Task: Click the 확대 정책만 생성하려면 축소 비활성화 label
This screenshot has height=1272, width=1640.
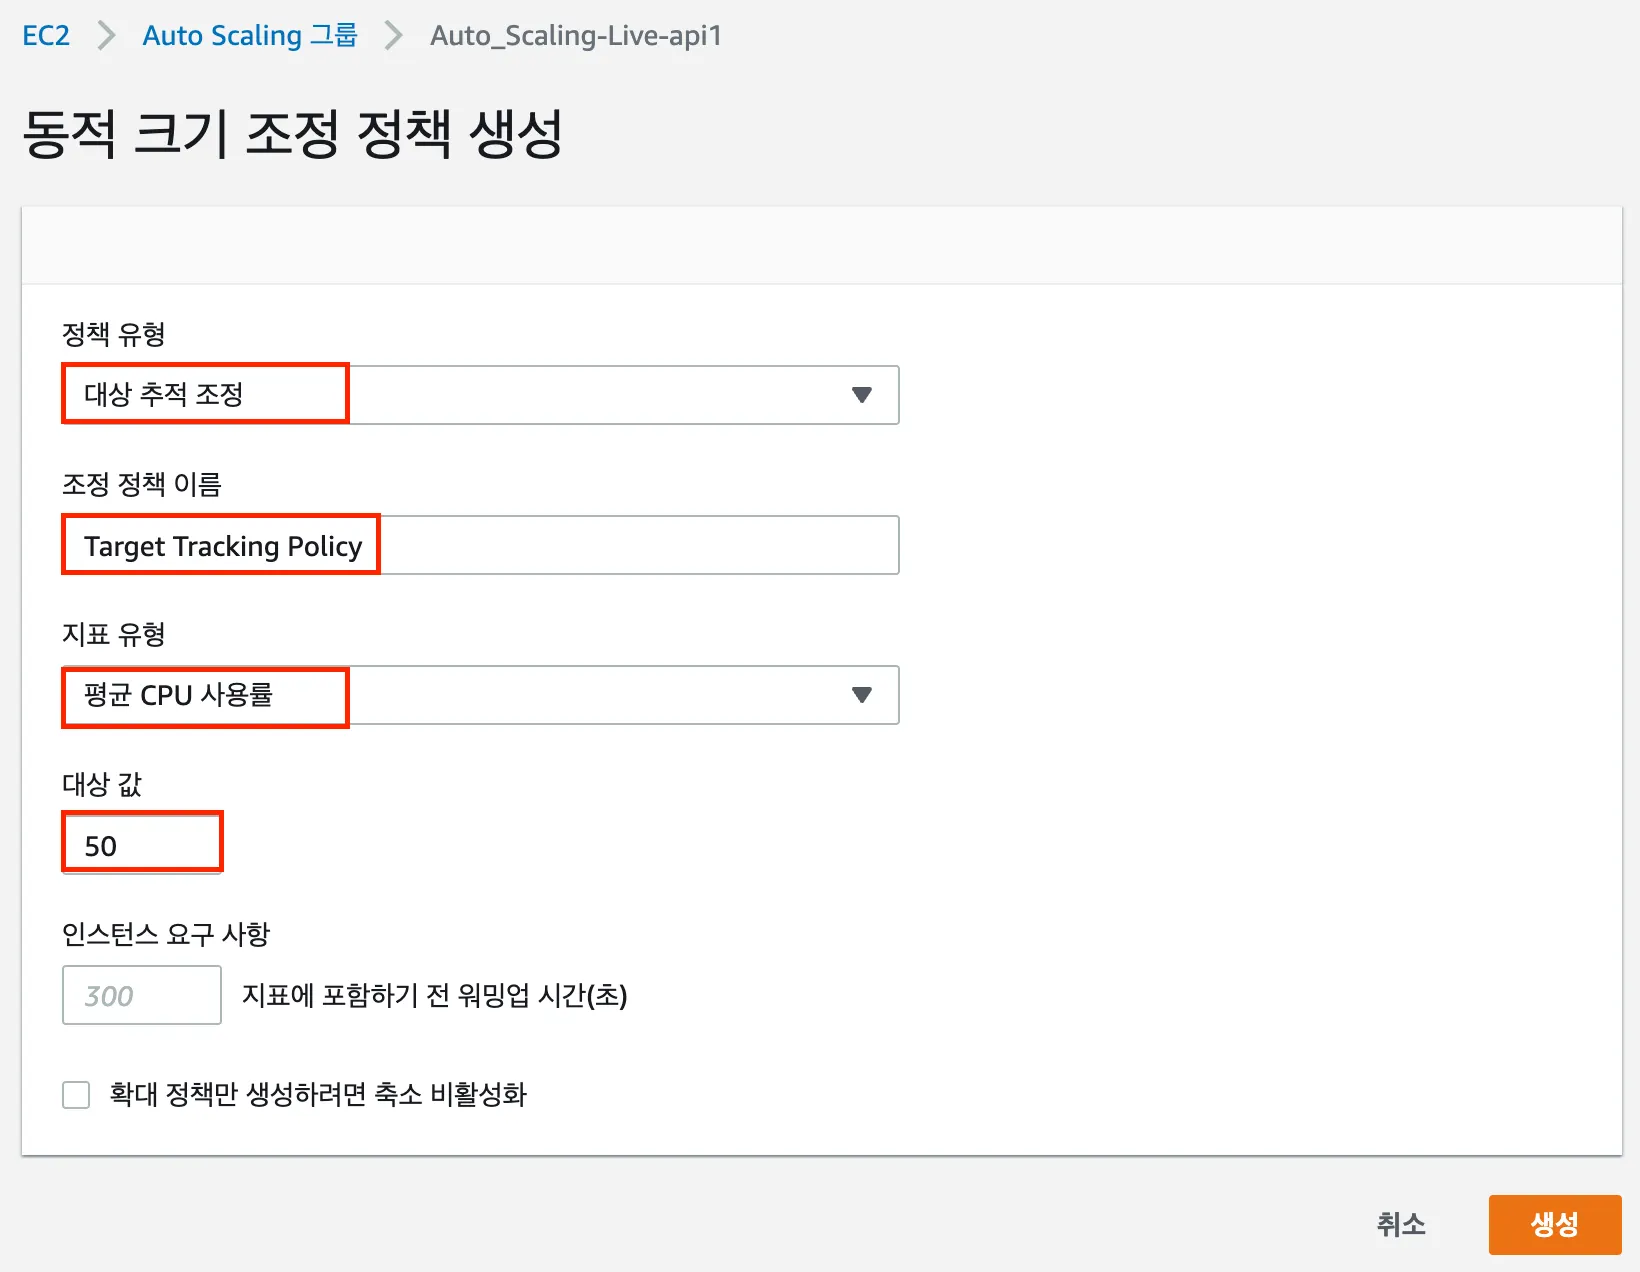Action: click(x=318, y=1095)
